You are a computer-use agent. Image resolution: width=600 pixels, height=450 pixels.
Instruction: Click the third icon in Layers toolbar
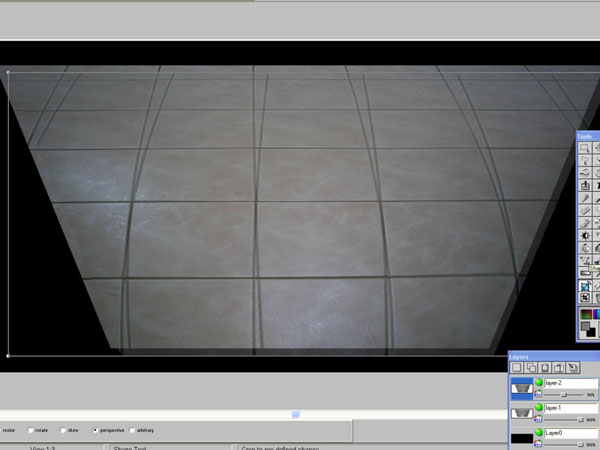point(545,368)
